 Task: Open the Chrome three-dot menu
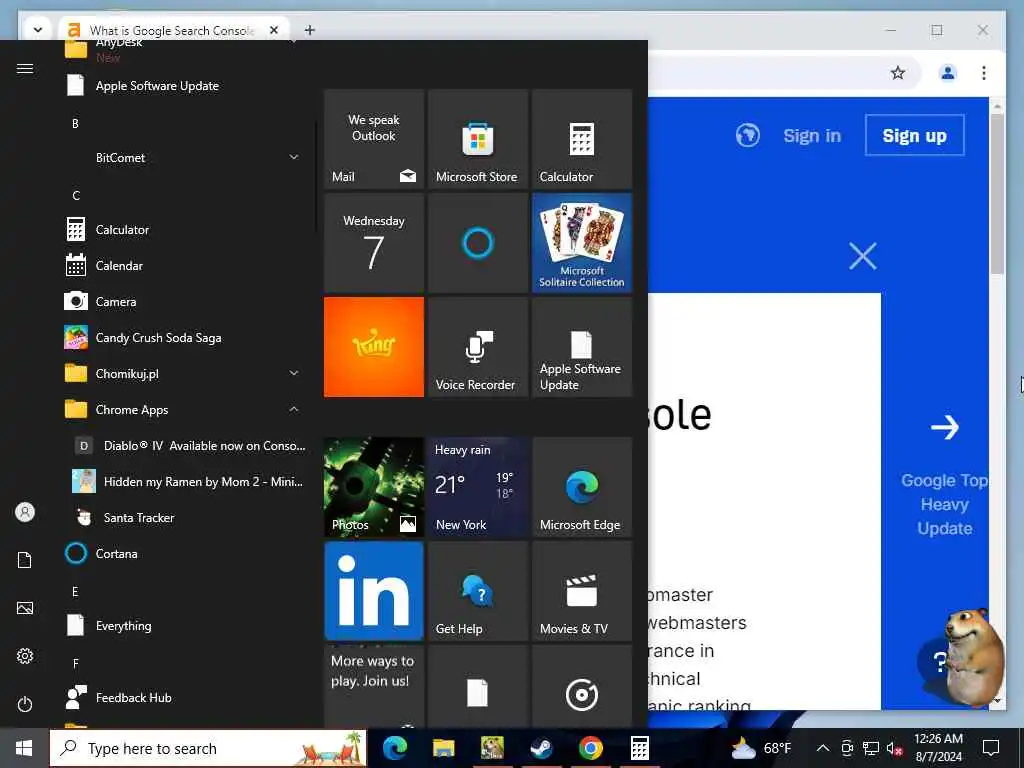tap(984, 72)
